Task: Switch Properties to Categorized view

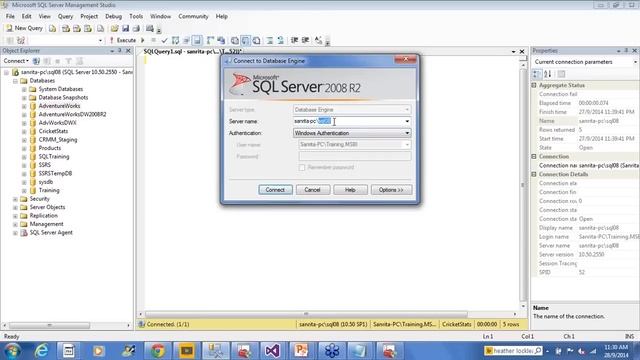Action: click(537, 74)
